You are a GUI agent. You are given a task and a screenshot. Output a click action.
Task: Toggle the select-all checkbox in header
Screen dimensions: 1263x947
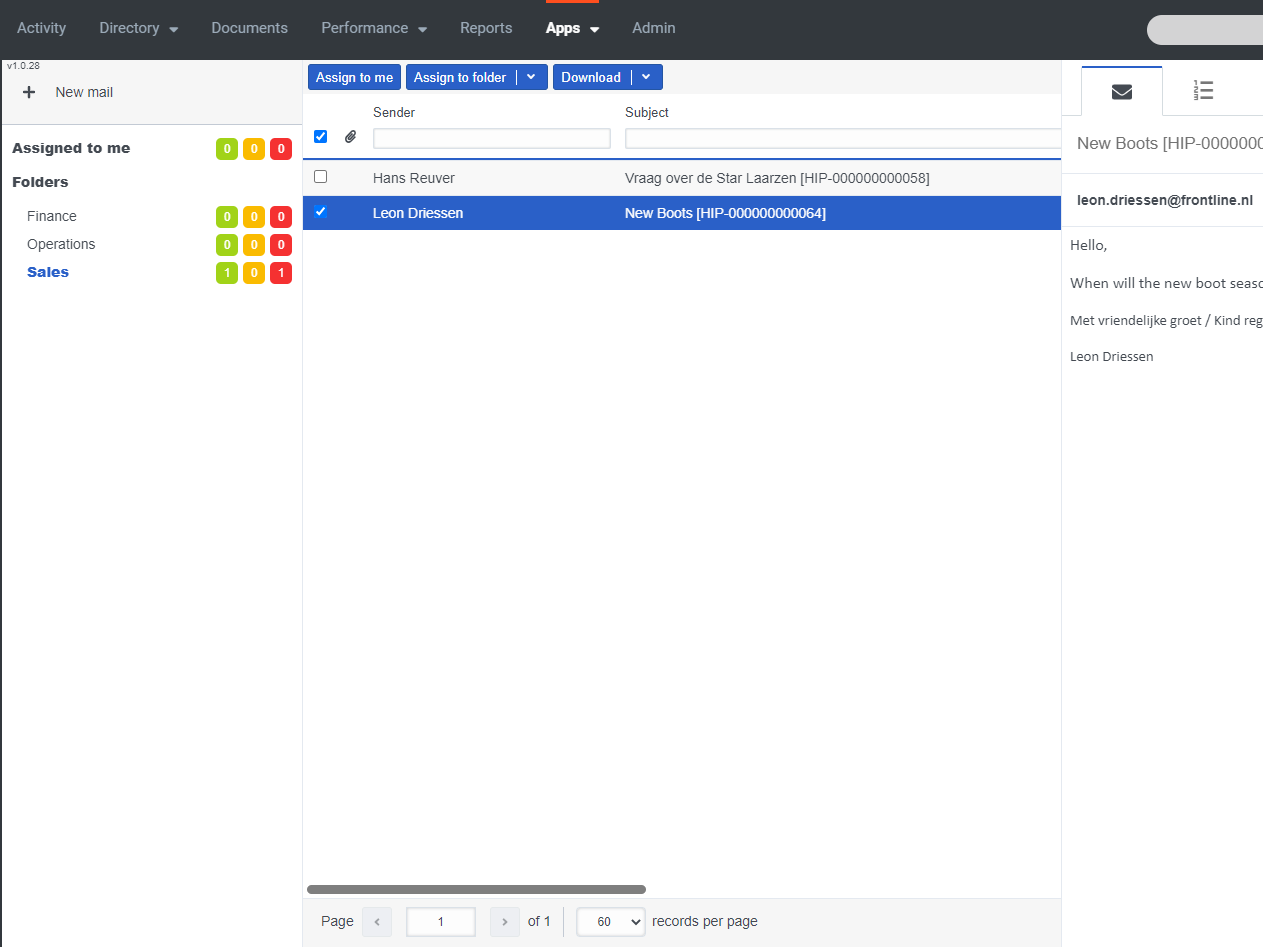click(x=320, y=137)
